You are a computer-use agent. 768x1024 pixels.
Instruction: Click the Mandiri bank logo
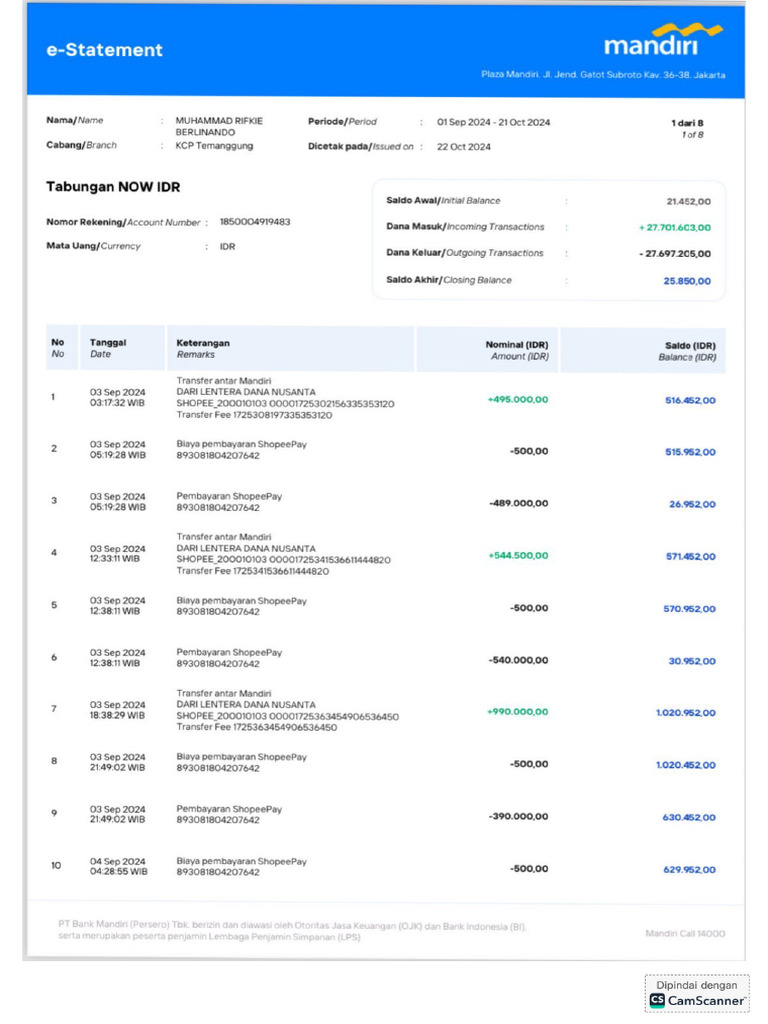[663, 39]
